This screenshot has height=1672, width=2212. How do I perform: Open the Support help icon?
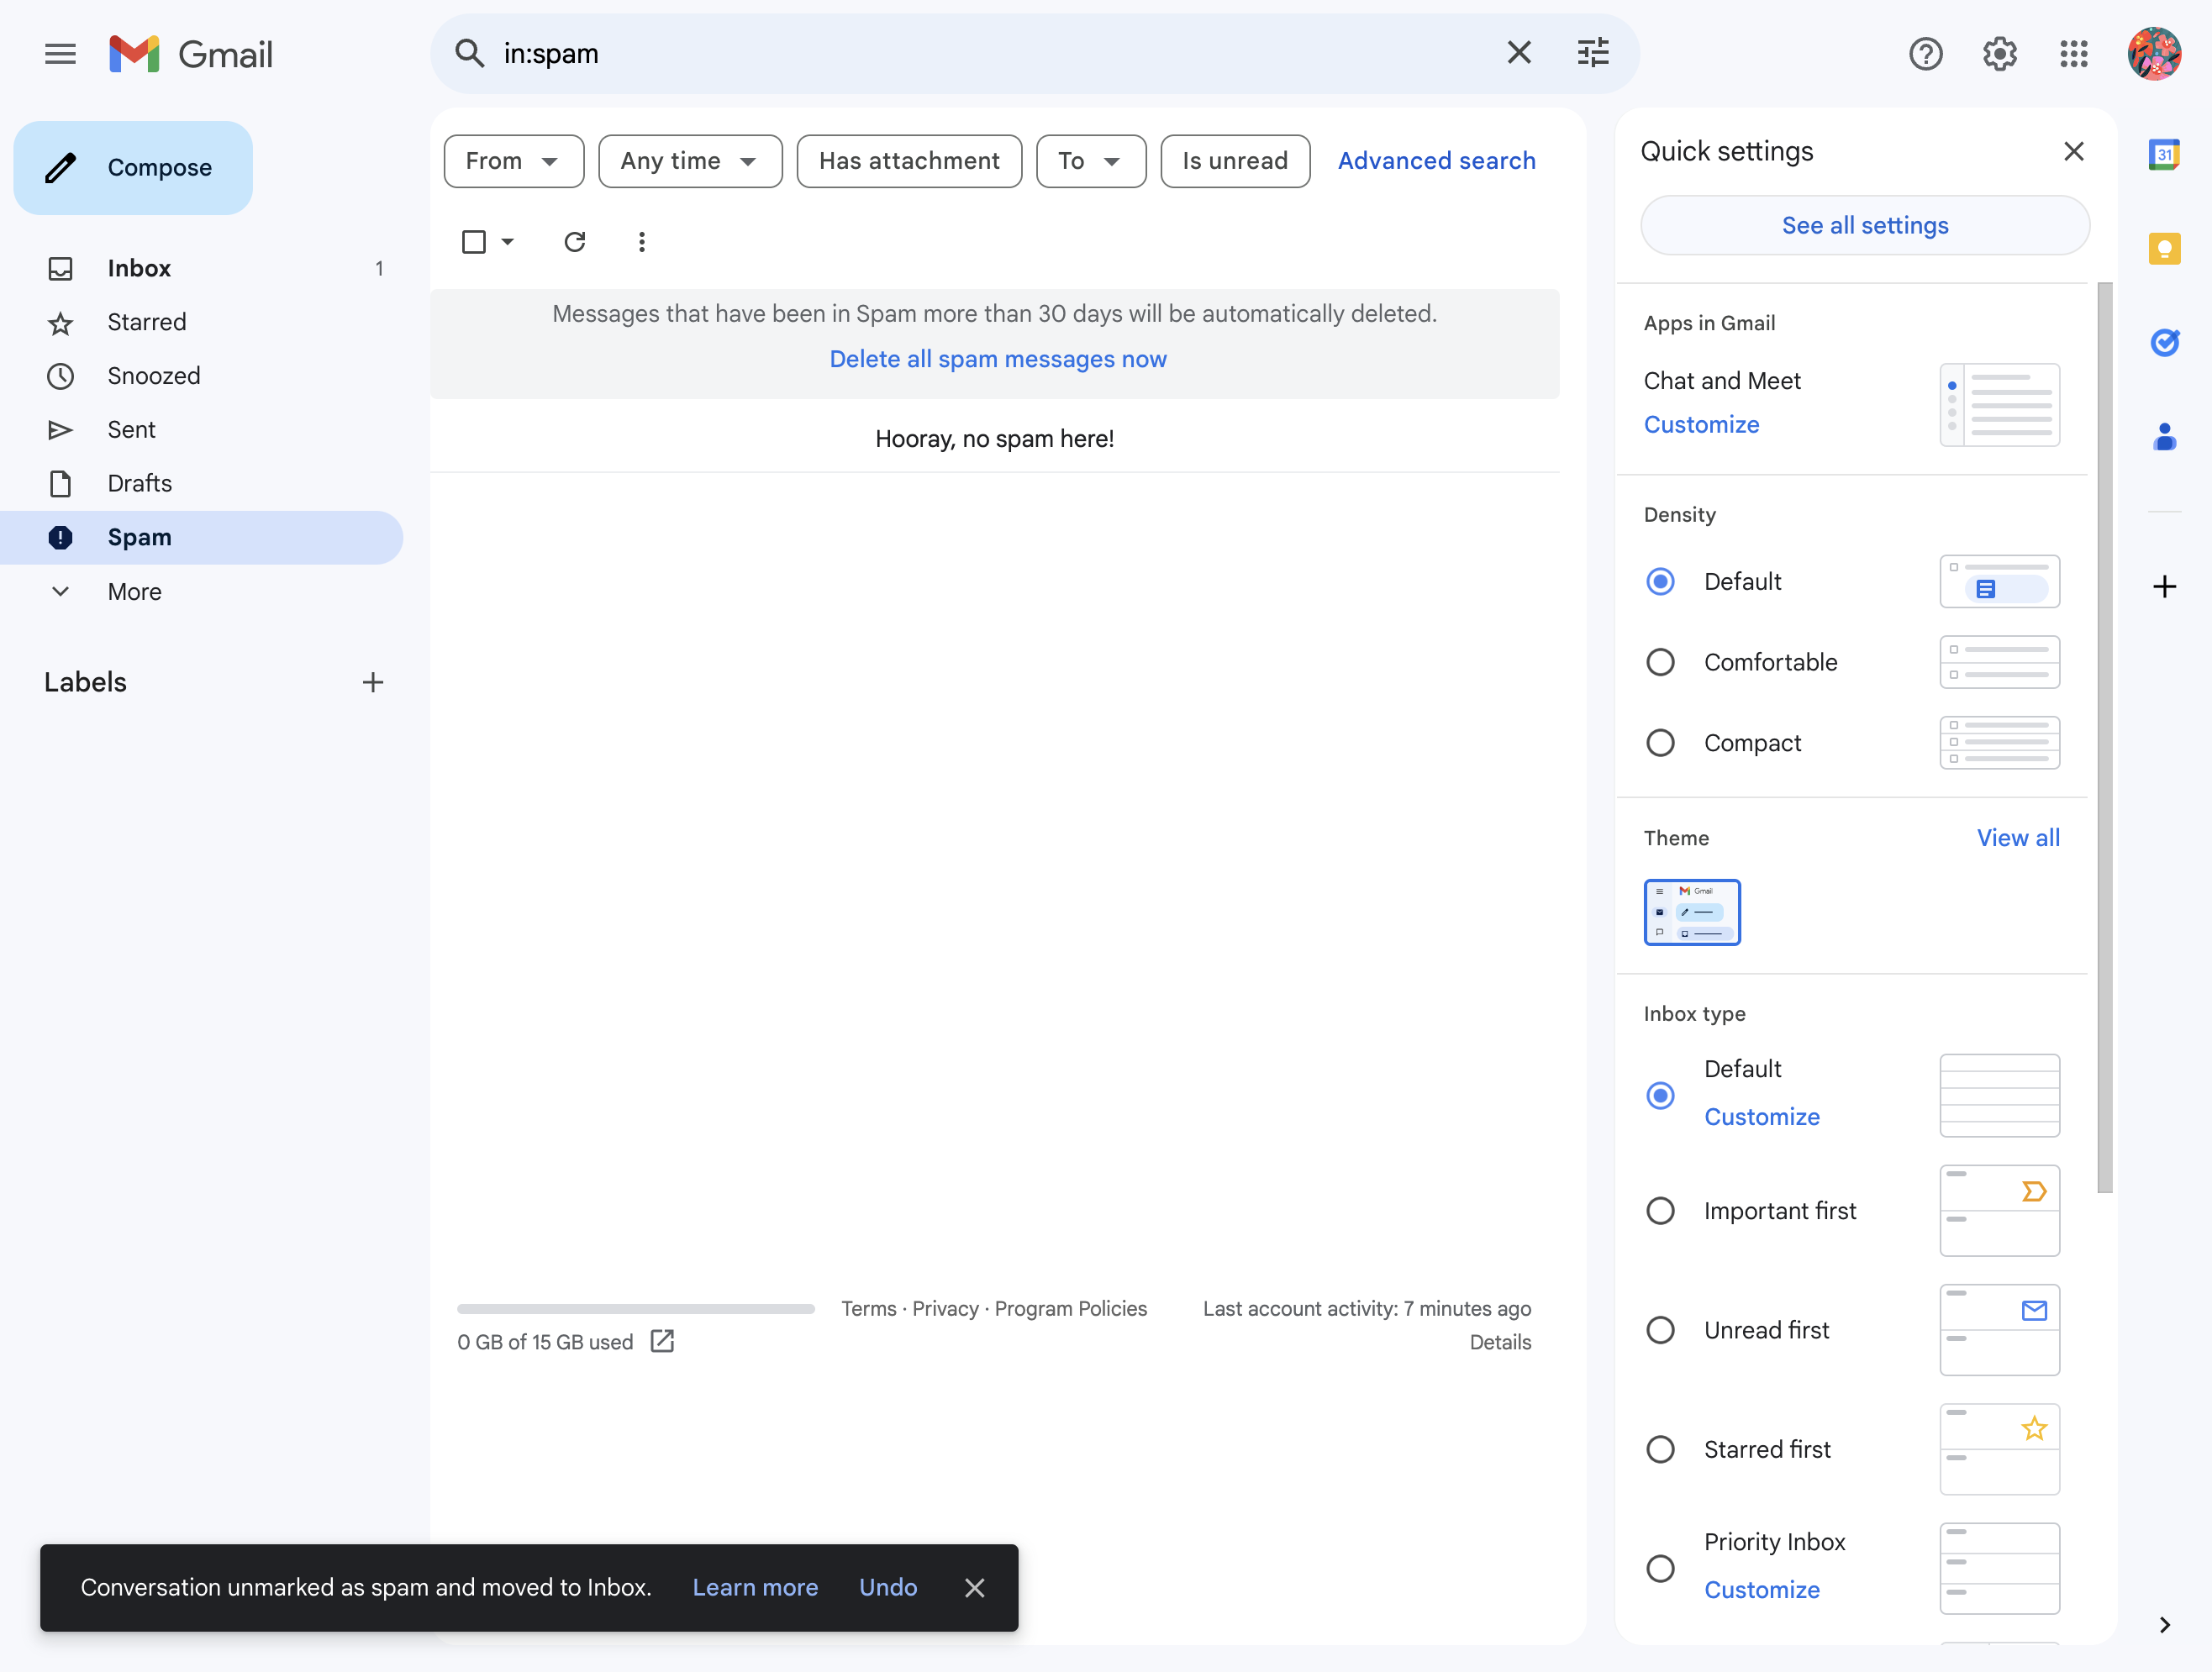pos(1925,54)
